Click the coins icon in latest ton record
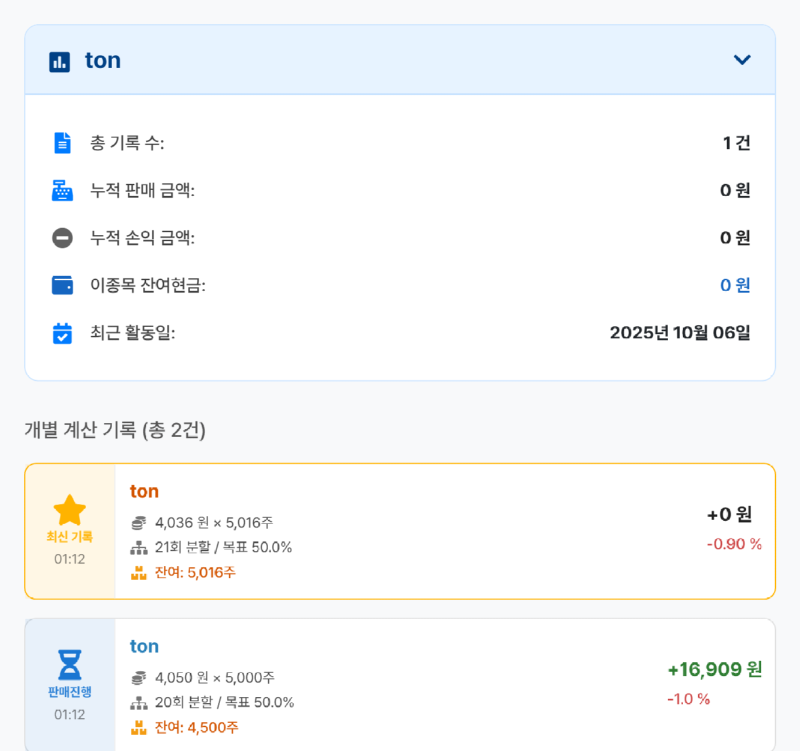Viewport: 800px width, 751px height. [x=139, y=523]
